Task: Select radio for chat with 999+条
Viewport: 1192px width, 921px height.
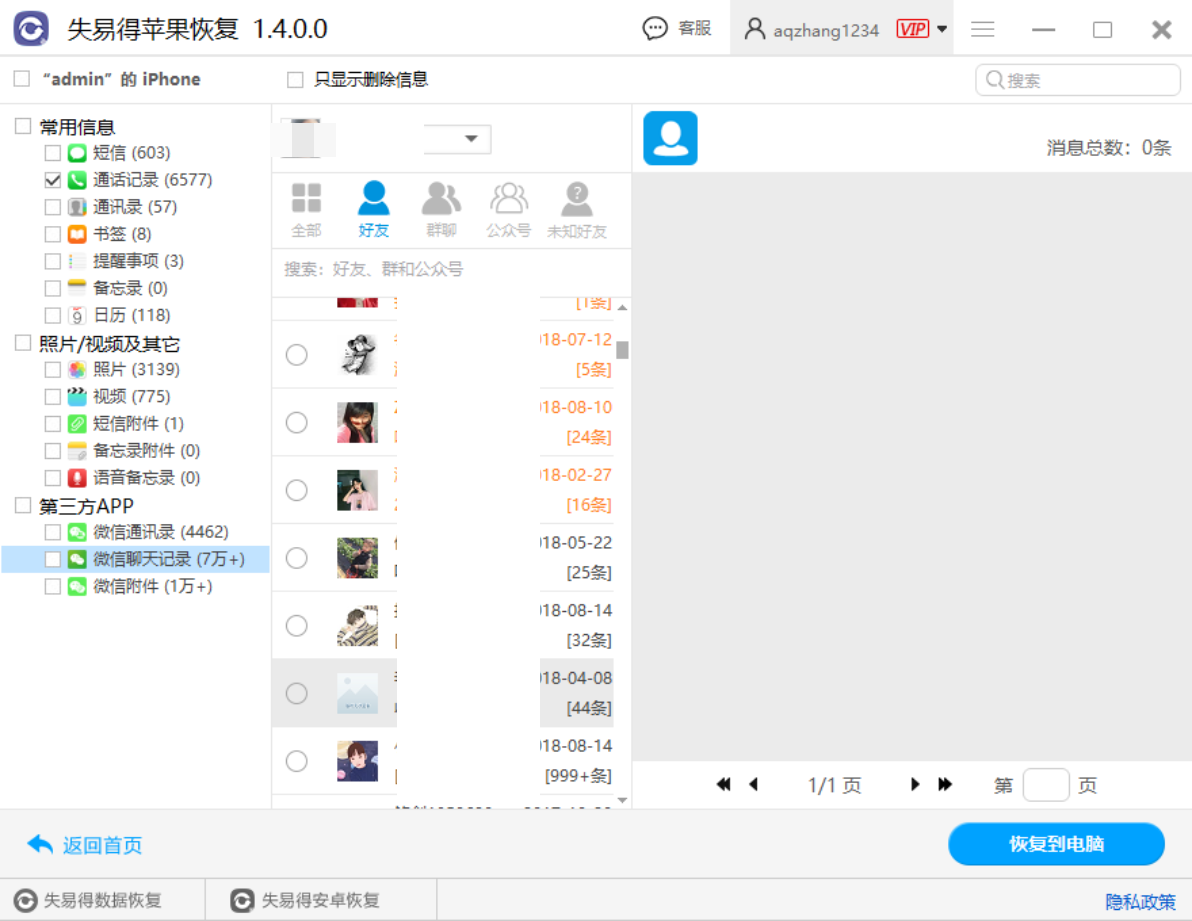Action: tap(296, 761)
